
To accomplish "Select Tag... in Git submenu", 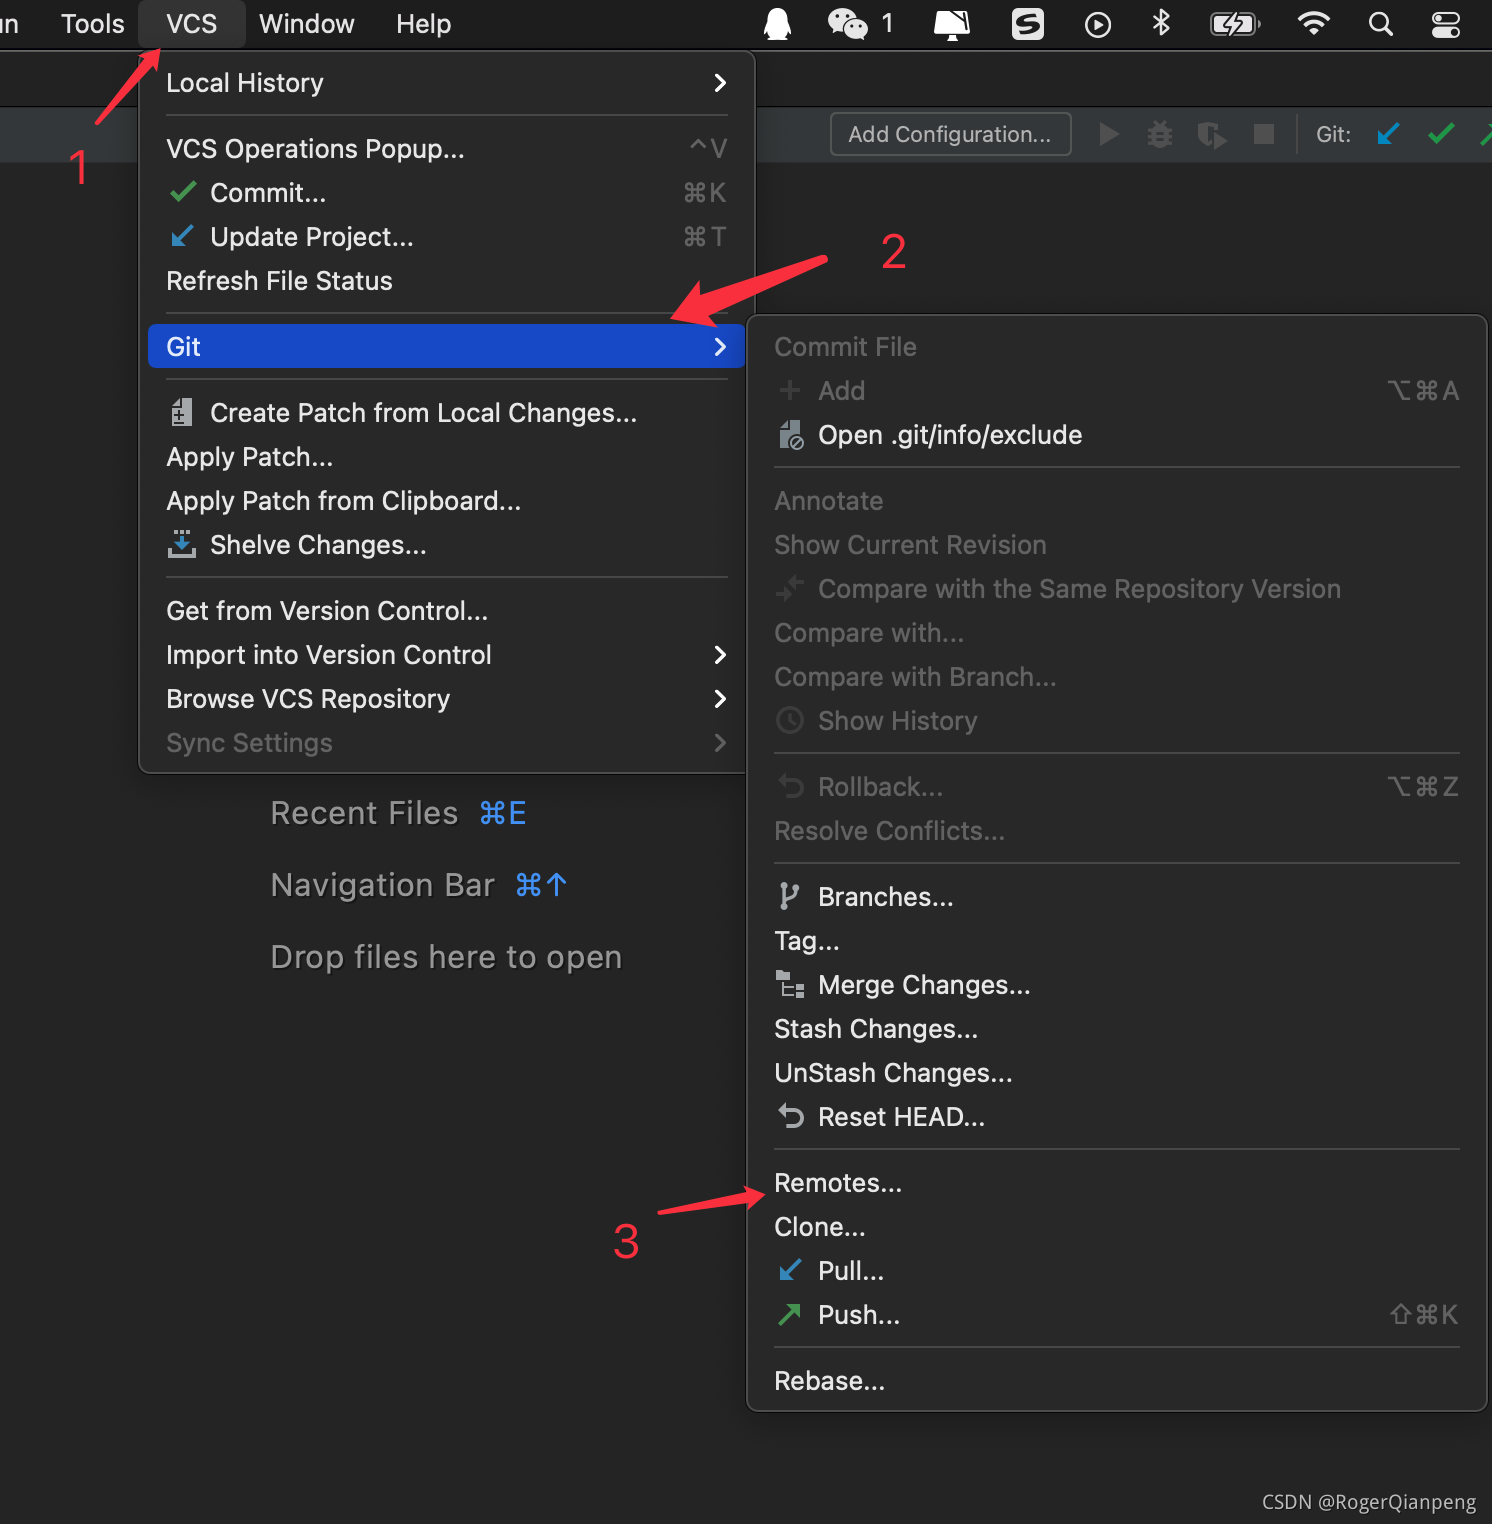I will [x=1117, y=941].
